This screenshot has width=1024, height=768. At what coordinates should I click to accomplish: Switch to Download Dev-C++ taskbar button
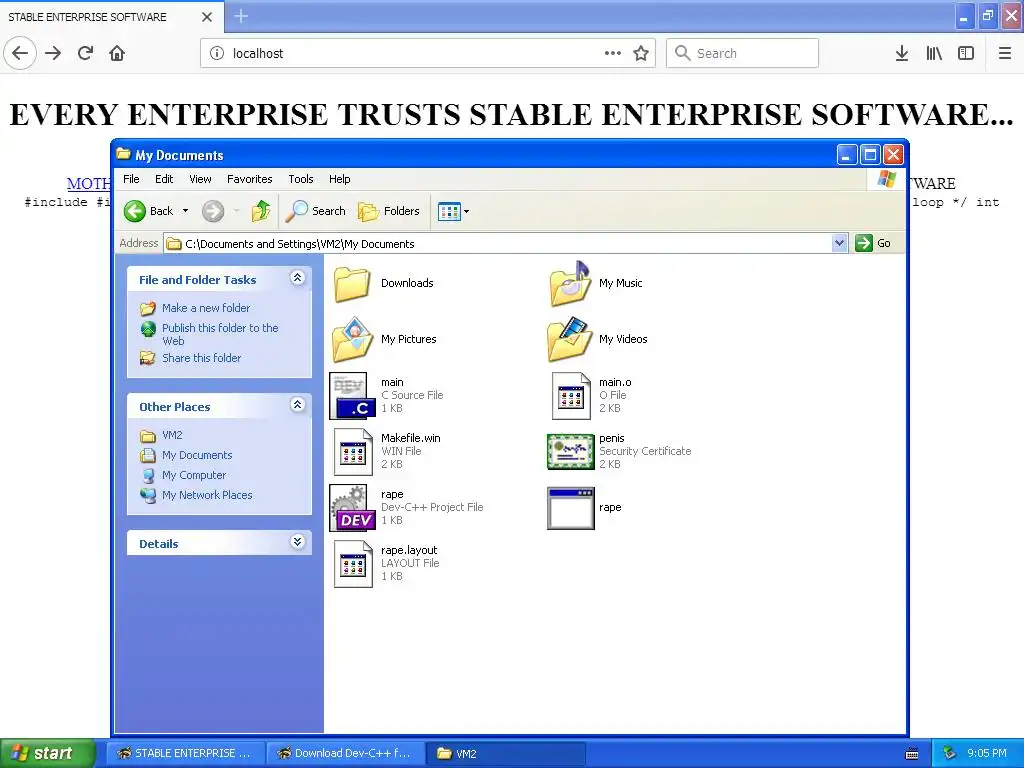click(345, 753)
